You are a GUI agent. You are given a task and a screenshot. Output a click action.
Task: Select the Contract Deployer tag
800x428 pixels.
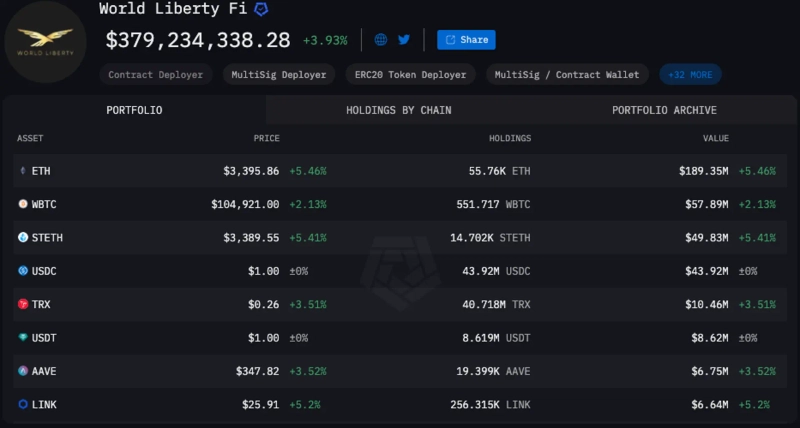tap(155, 74)
